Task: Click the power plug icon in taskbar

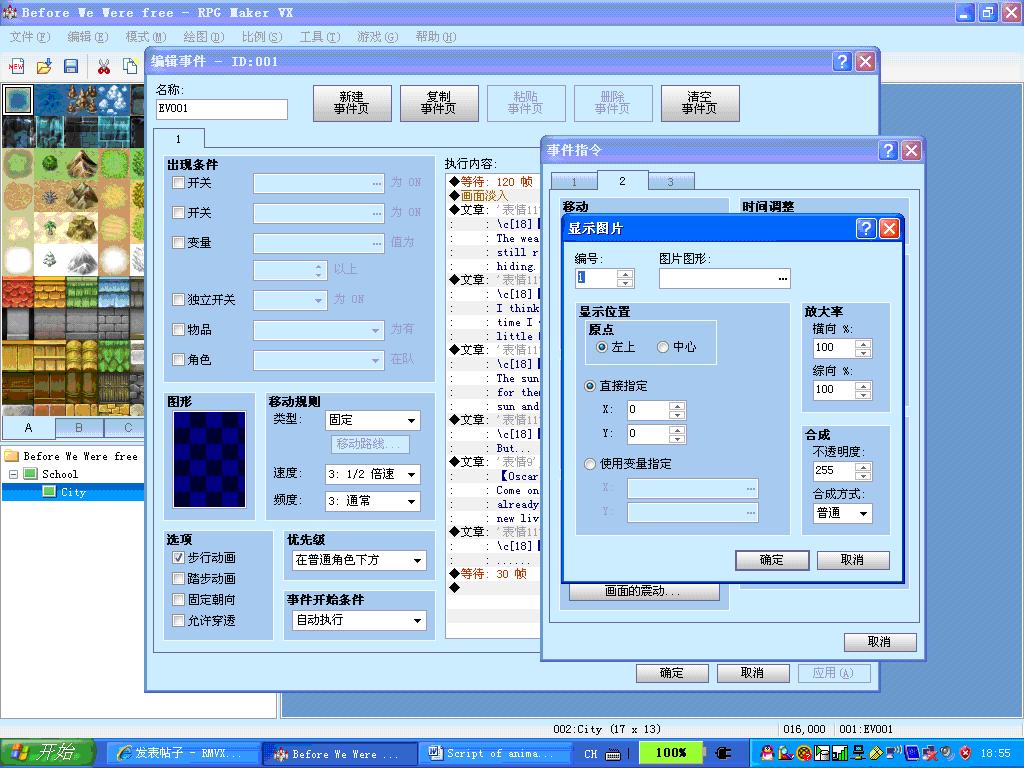Action: pos(724,753)
